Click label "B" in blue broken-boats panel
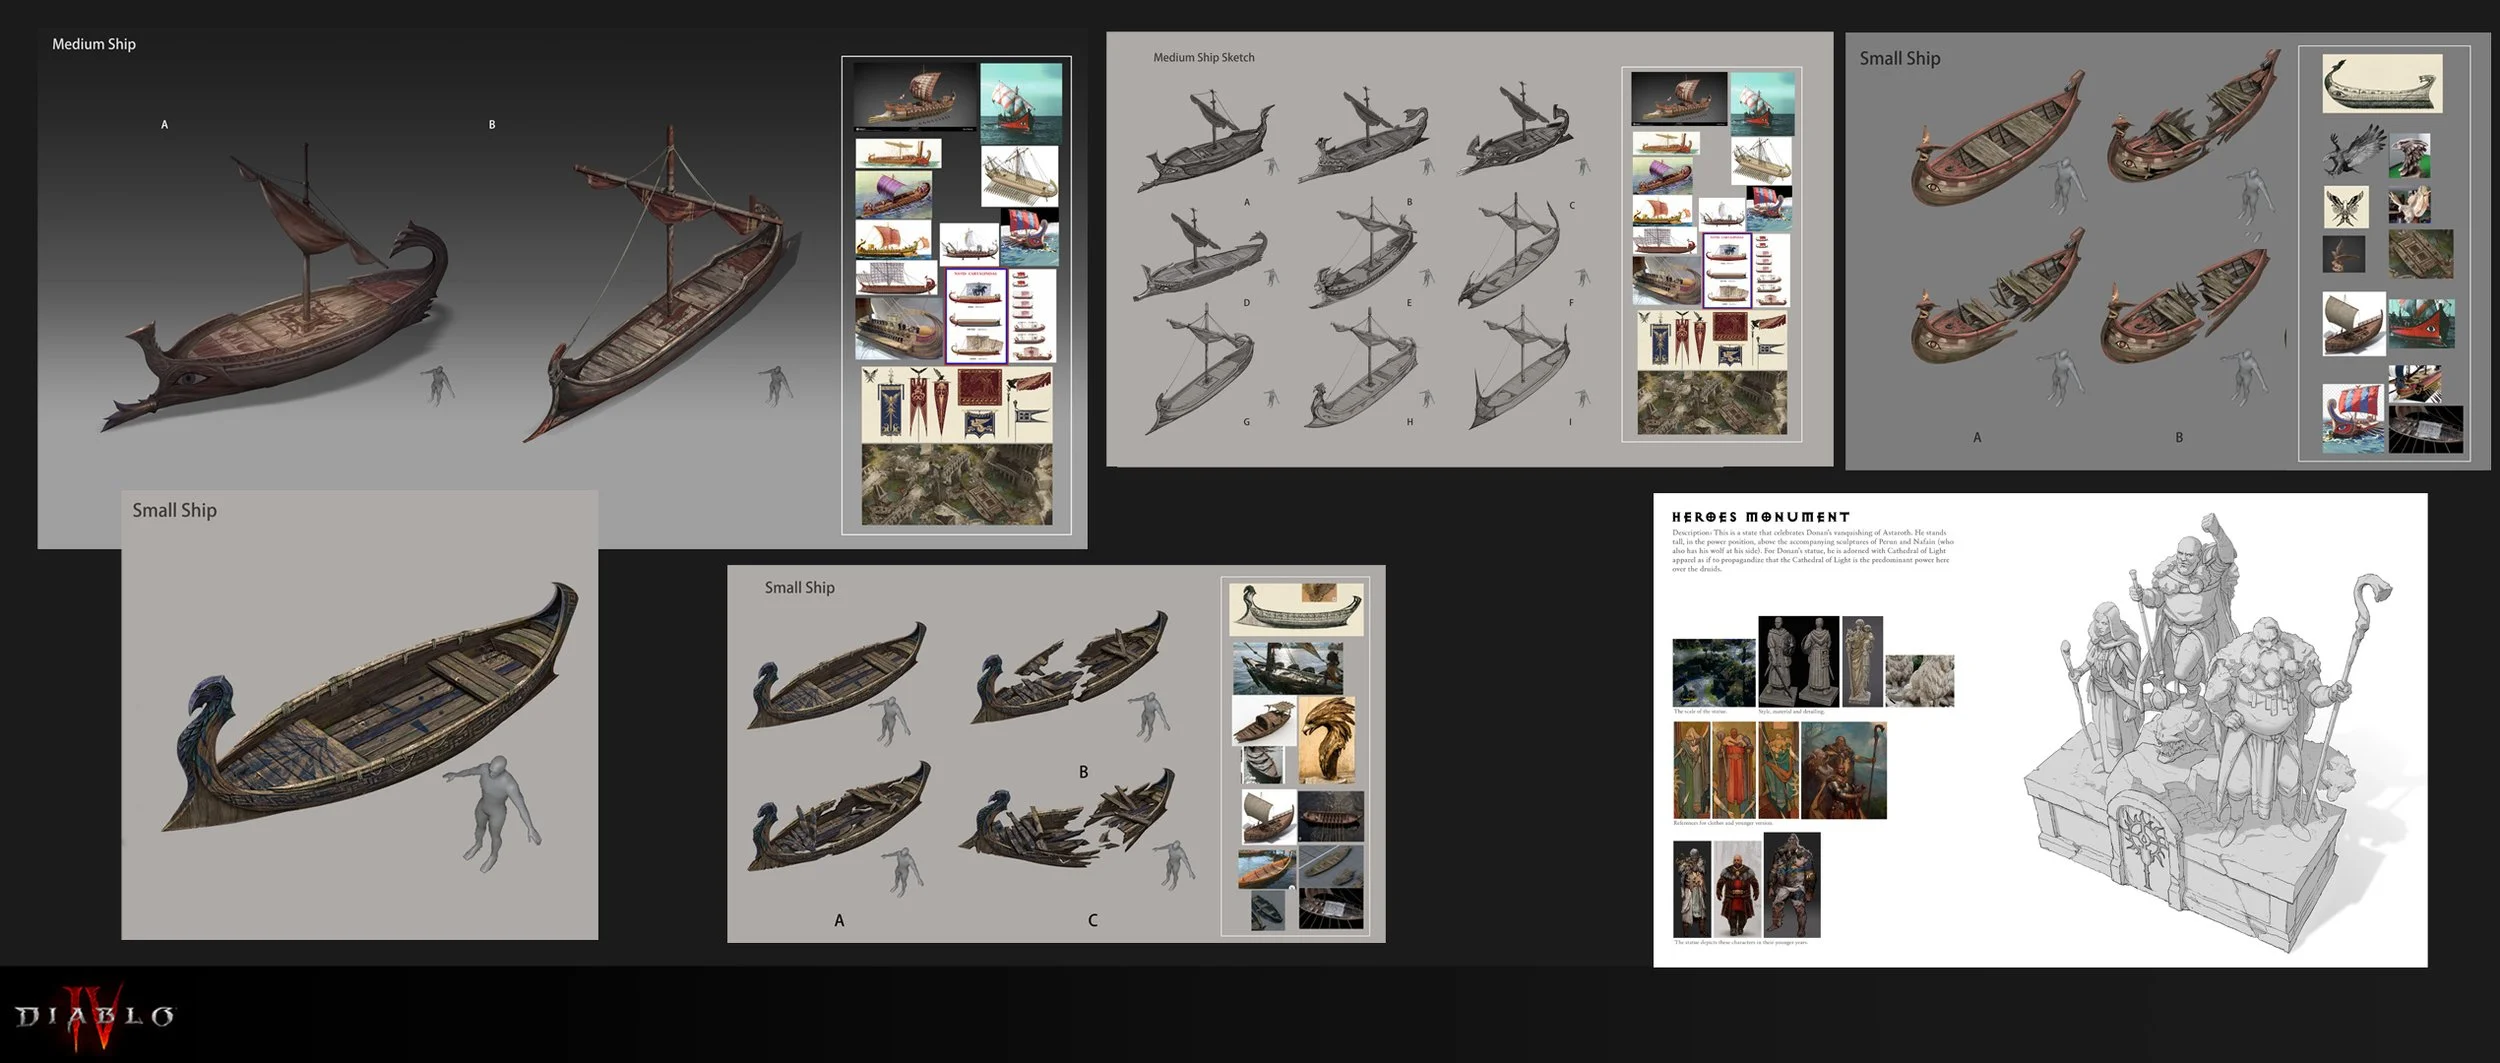 (x=1083, y=772)
